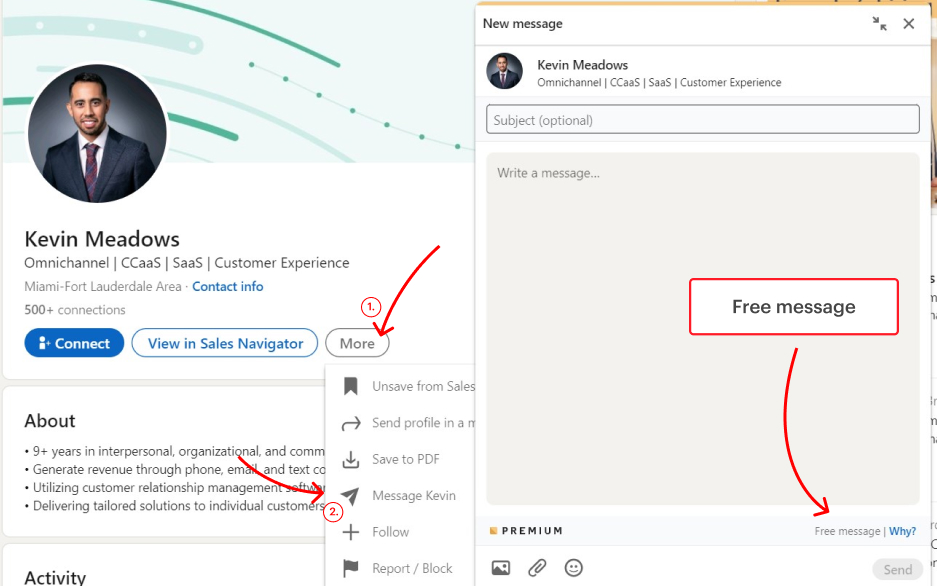Open the emoji picker icon
937x586 pixels.
(x=573, y=568)
